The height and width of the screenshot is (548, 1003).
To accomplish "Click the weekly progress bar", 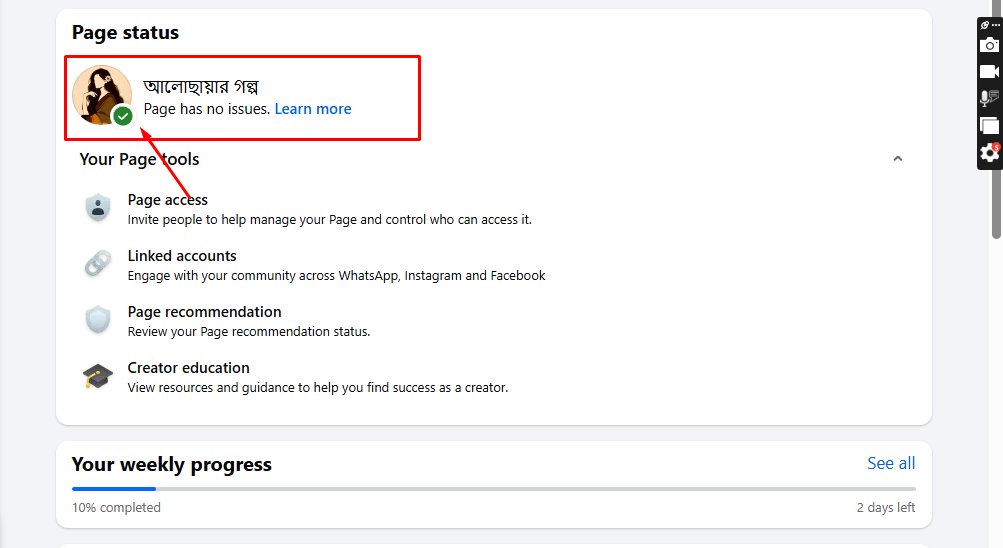I will click(493, 489).
